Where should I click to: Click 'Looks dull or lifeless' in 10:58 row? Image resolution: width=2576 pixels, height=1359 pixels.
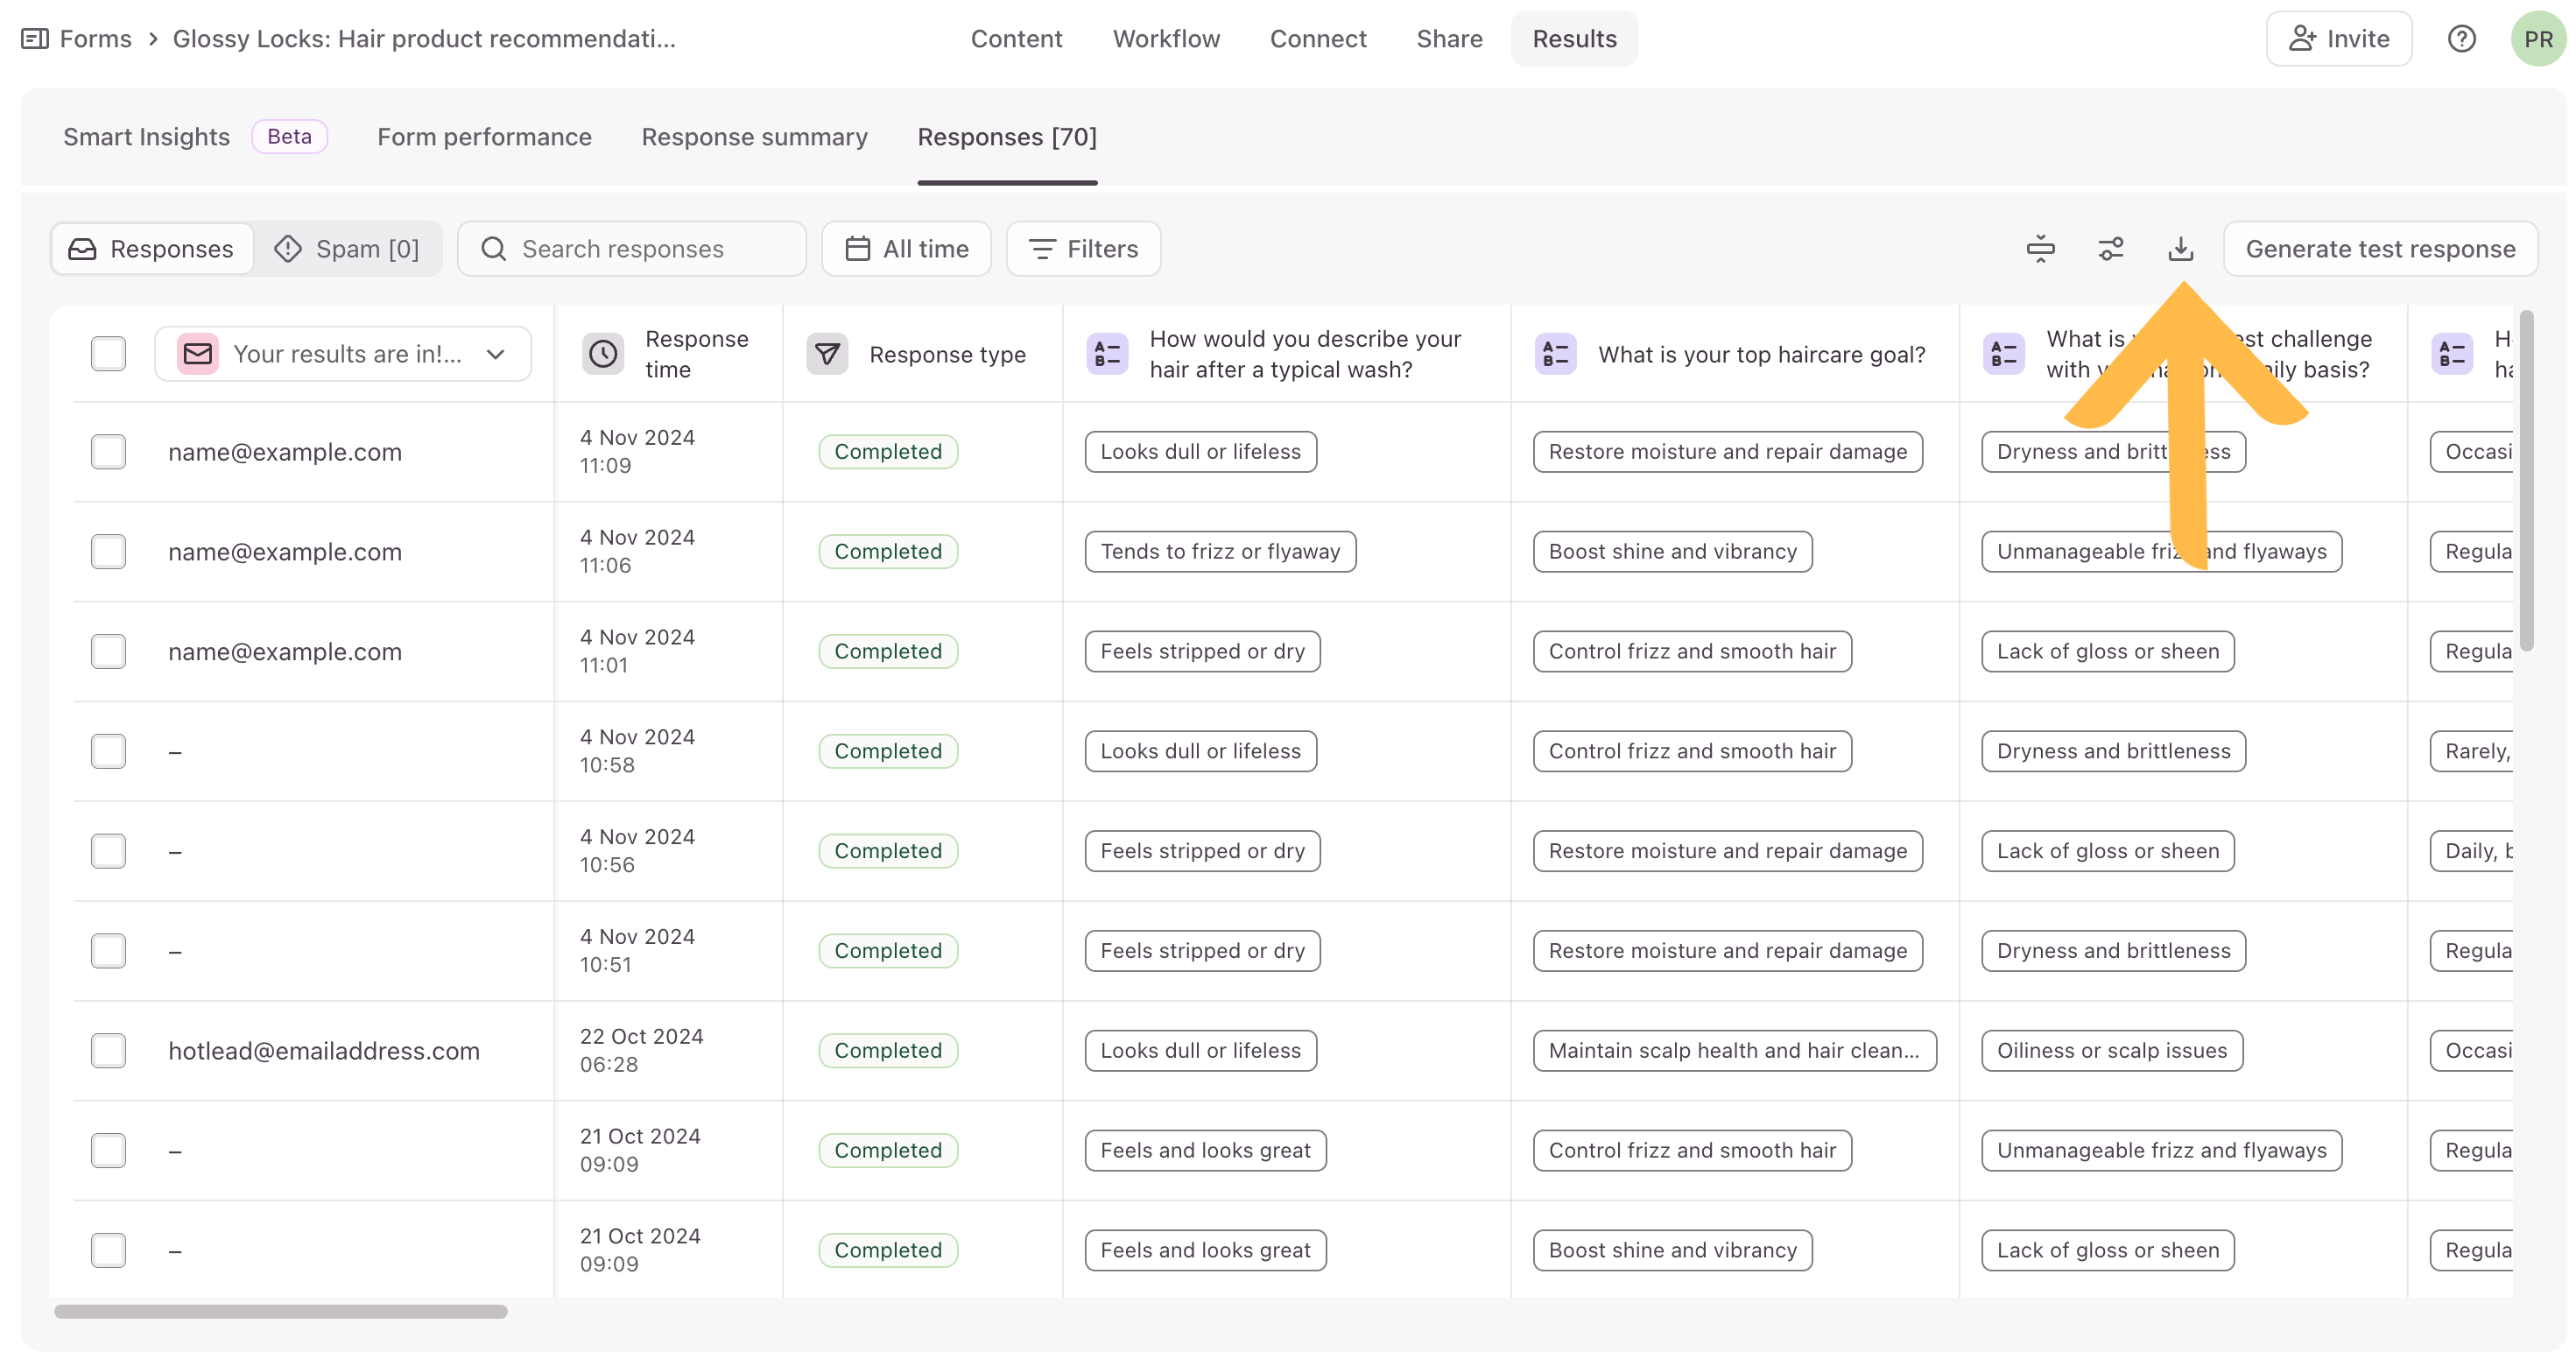point(1200,751)
